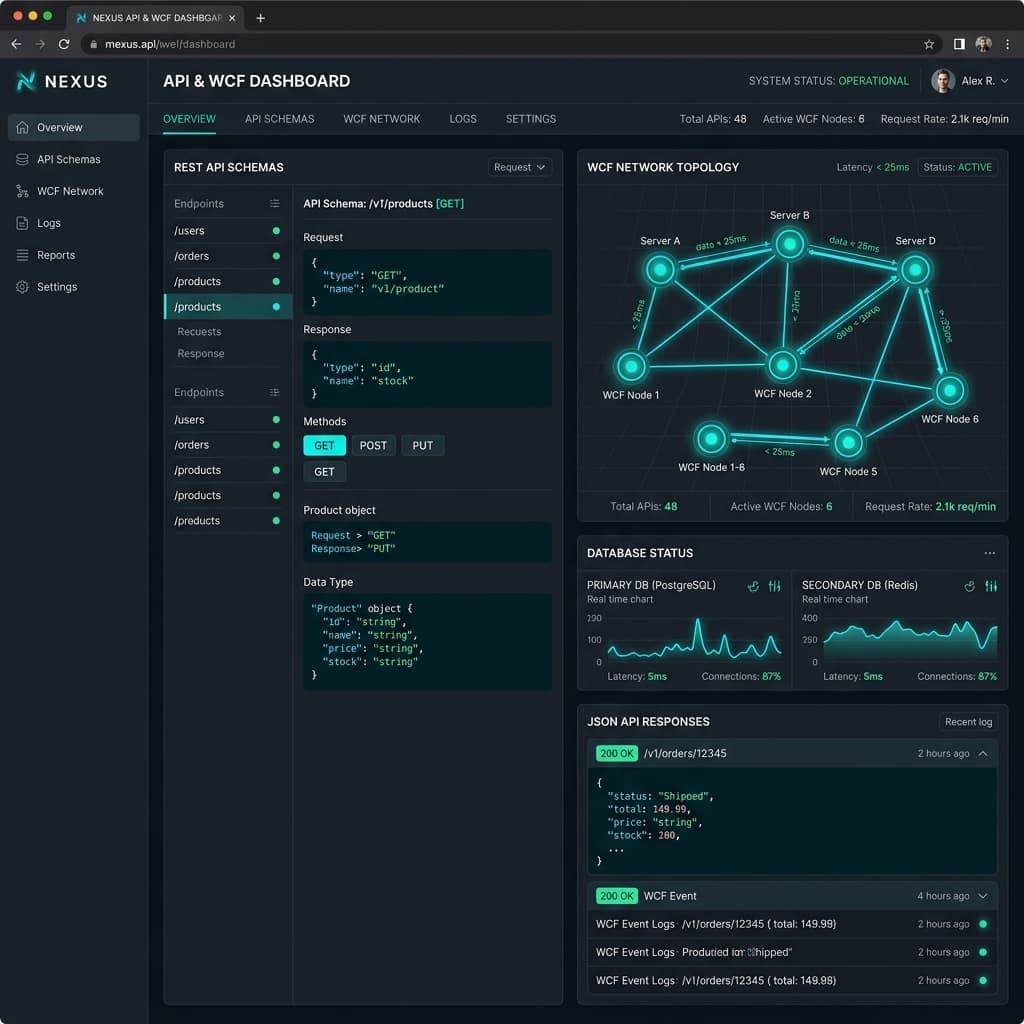Open Database Status three-dot menu

pos(990,553)
